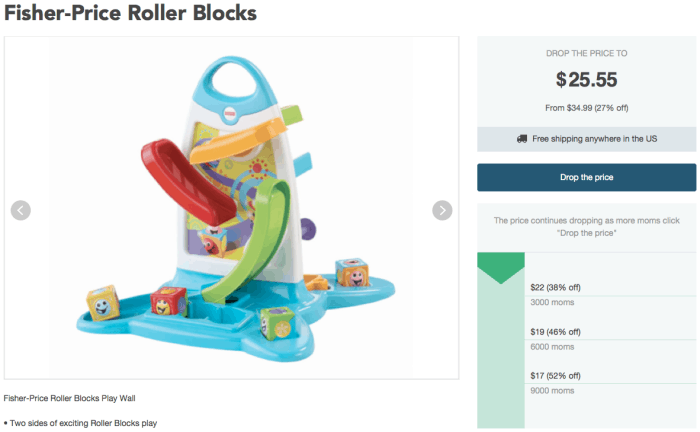This screenshot has height=432, width=700.
Task: Click the green downward price marker arrow
Action: pyautogui.click(x=501, y=267)
